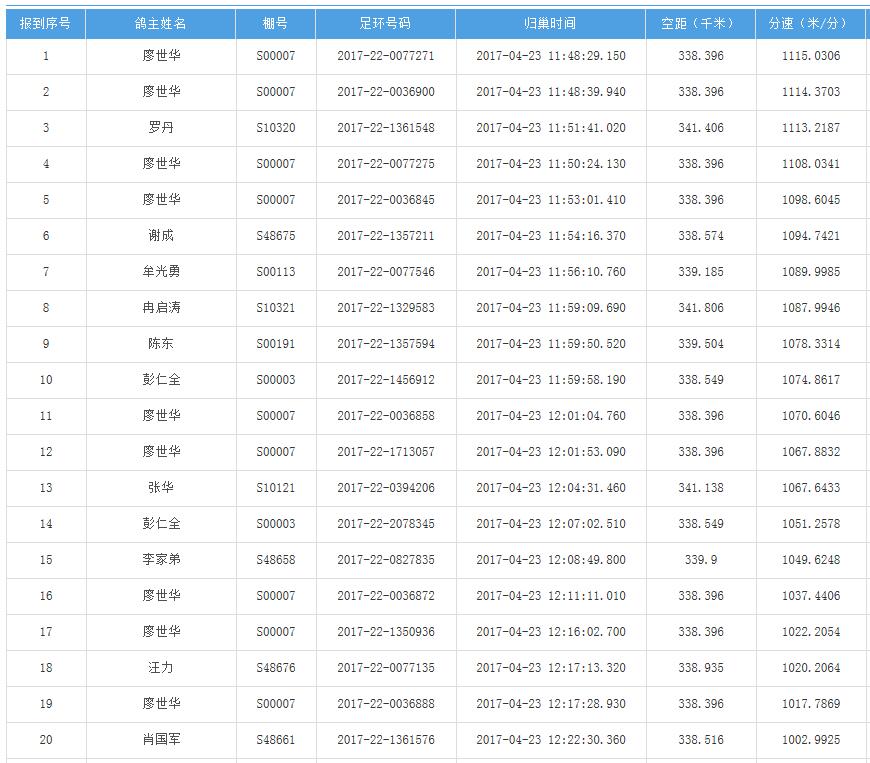Click the 足环号码 column header

point(385,23)
